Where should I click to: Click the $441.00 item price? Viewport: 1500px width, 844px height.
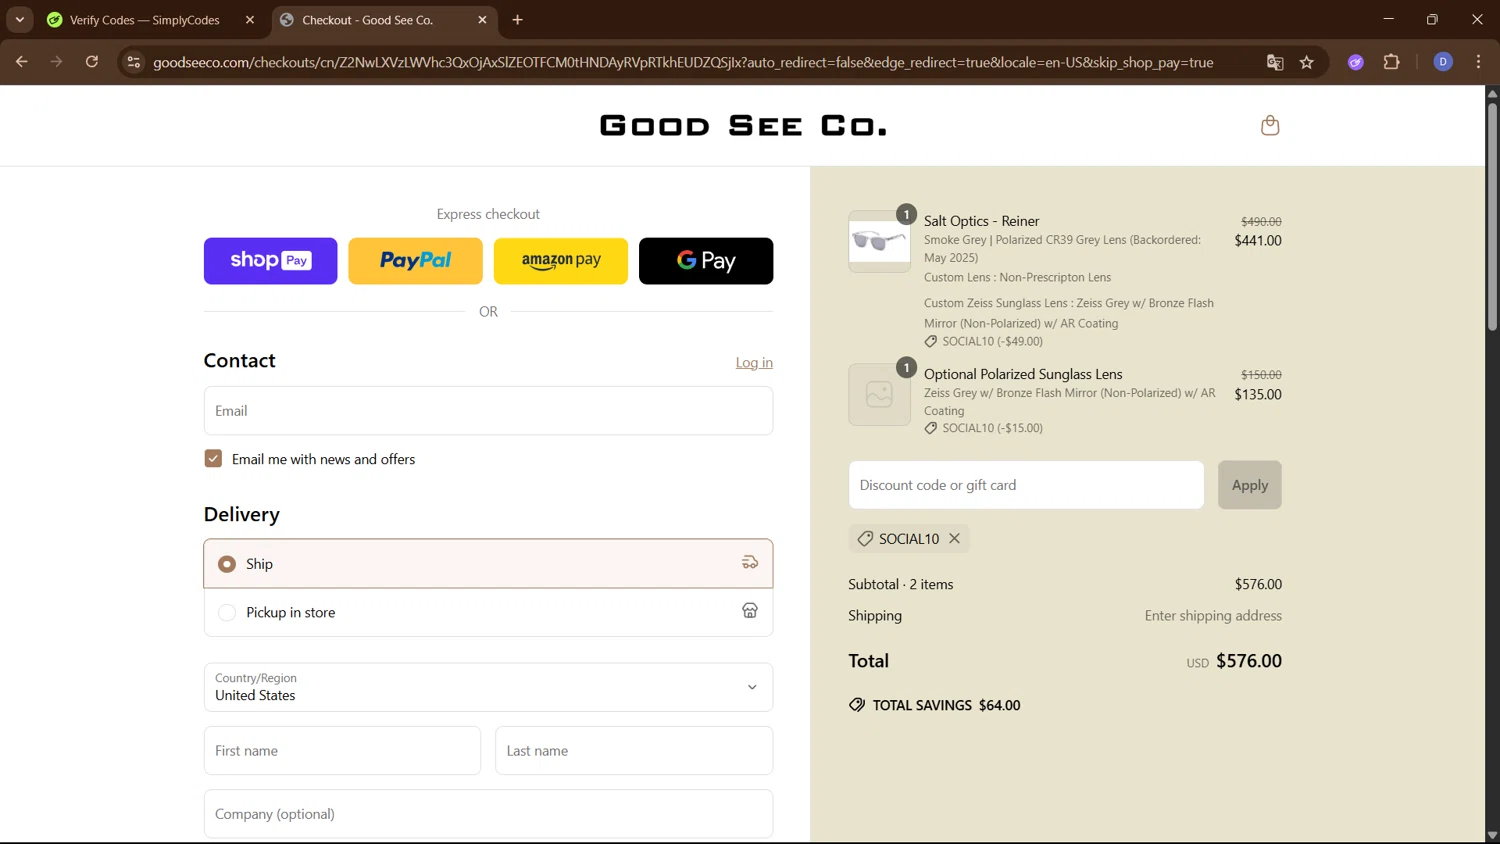(1258, 240)
